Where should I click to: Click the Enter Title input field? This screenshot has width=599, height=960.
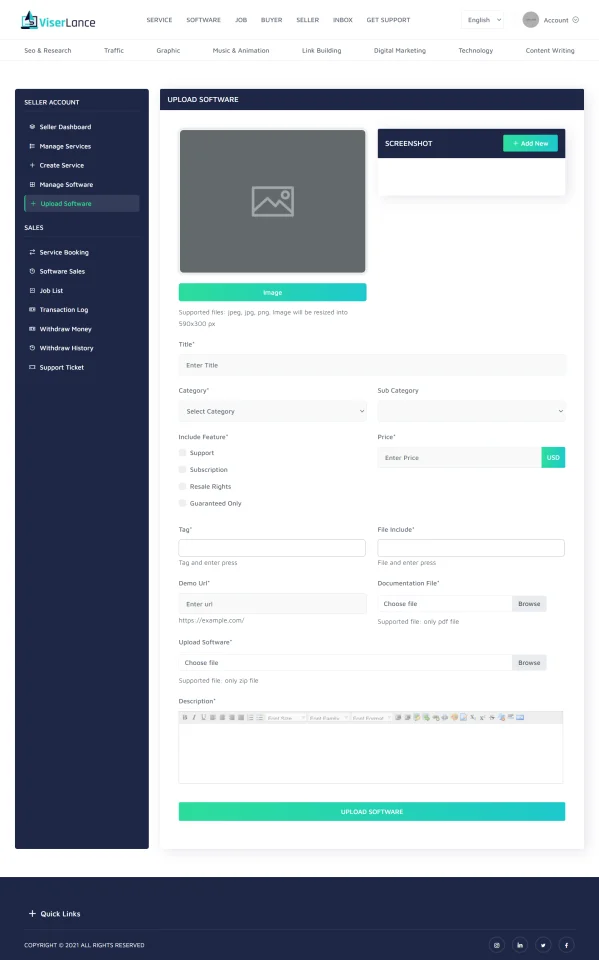coord(372,365)
